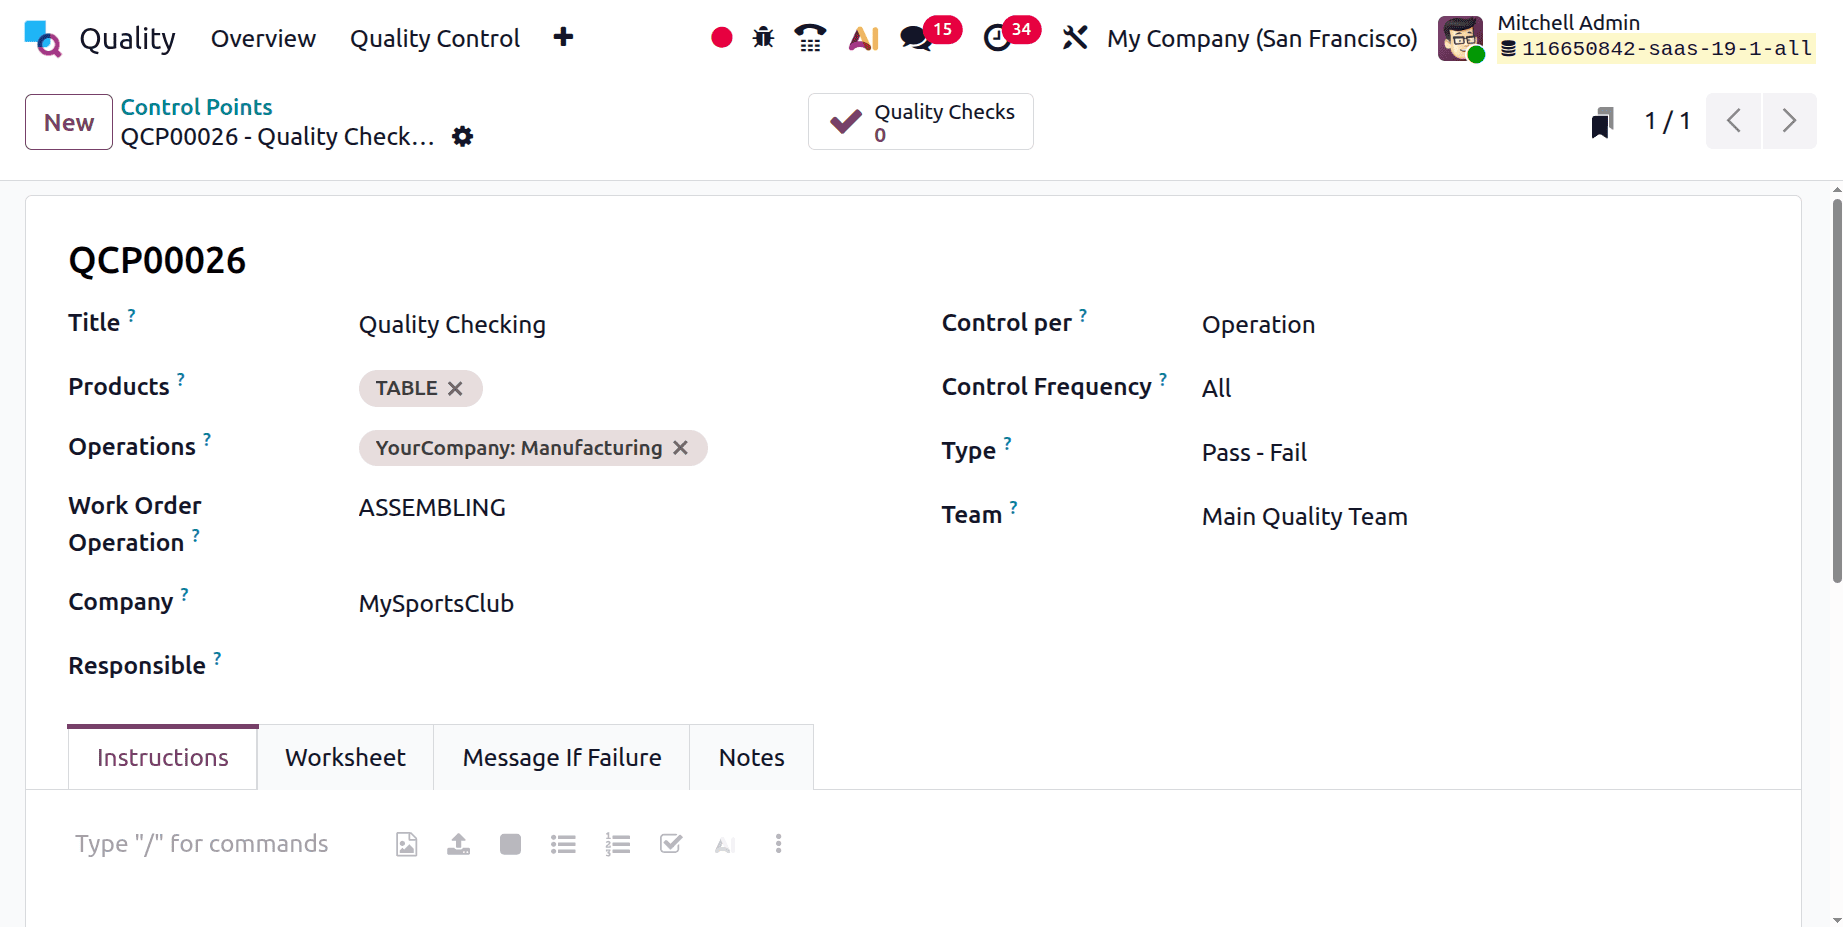The width and height of the screenshot is (1843, 927).
Task: Edit the Title field Quality Checking
Action: point(620,325)
